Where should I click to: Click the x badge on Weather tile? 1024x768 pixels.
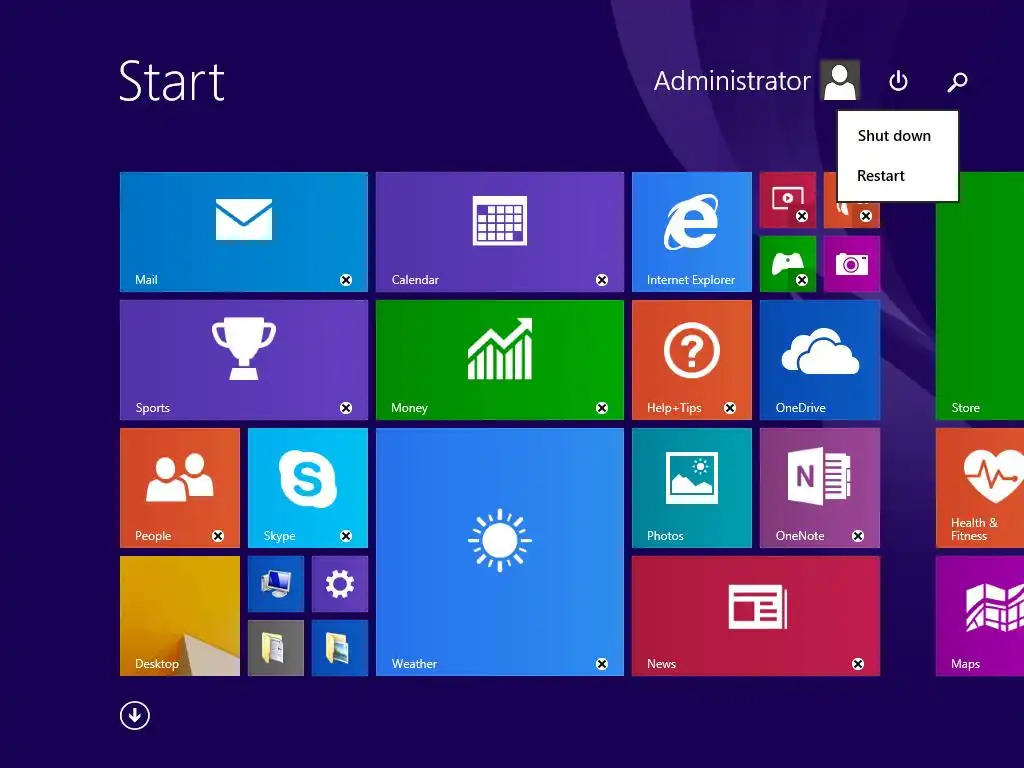coord(602,664)
